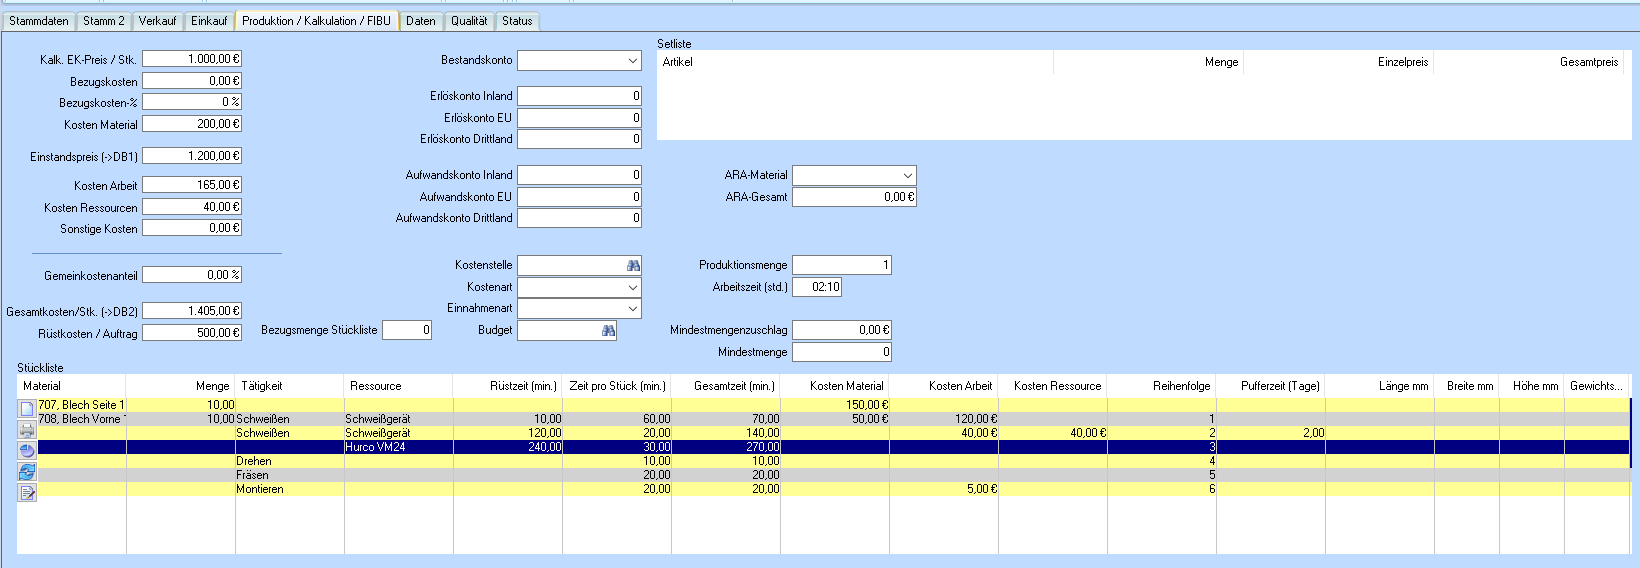This screenshot has height=568, width=1640.
Task: Click the edit note icon with pencil
Action: pyautogui.click(x=27, y=492)
